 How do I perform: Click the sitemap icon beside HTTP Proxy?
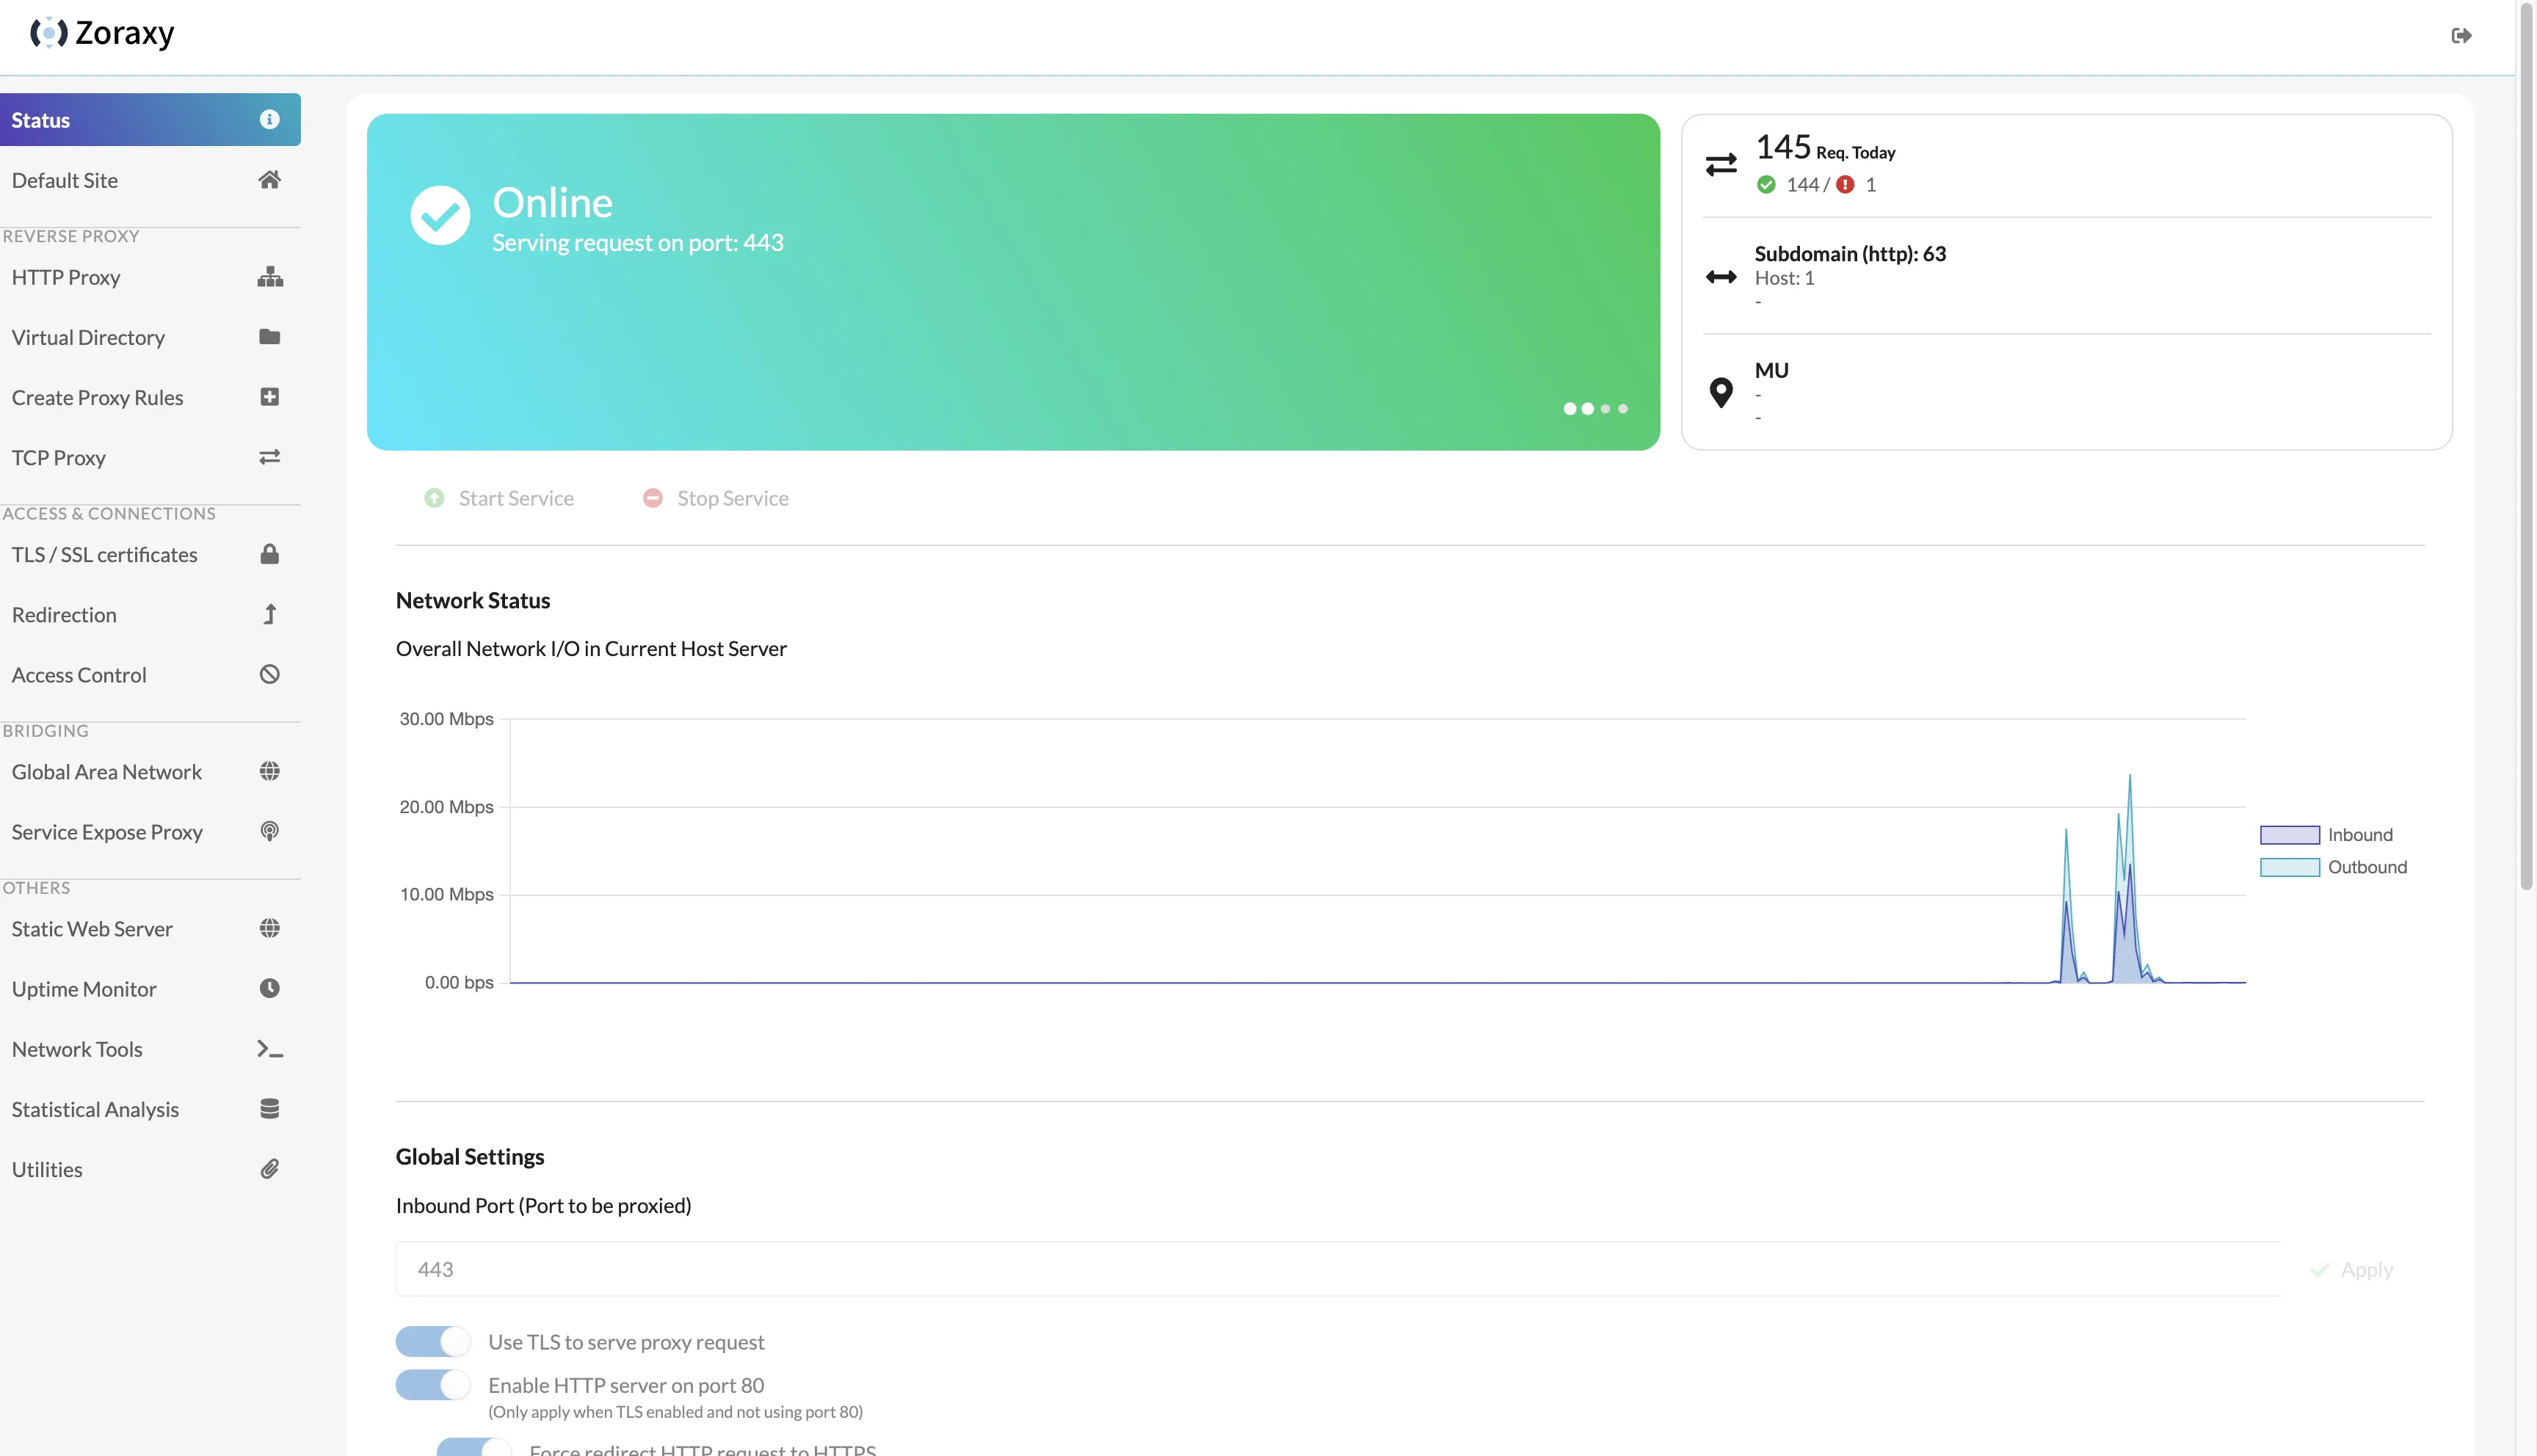[270, 277]
